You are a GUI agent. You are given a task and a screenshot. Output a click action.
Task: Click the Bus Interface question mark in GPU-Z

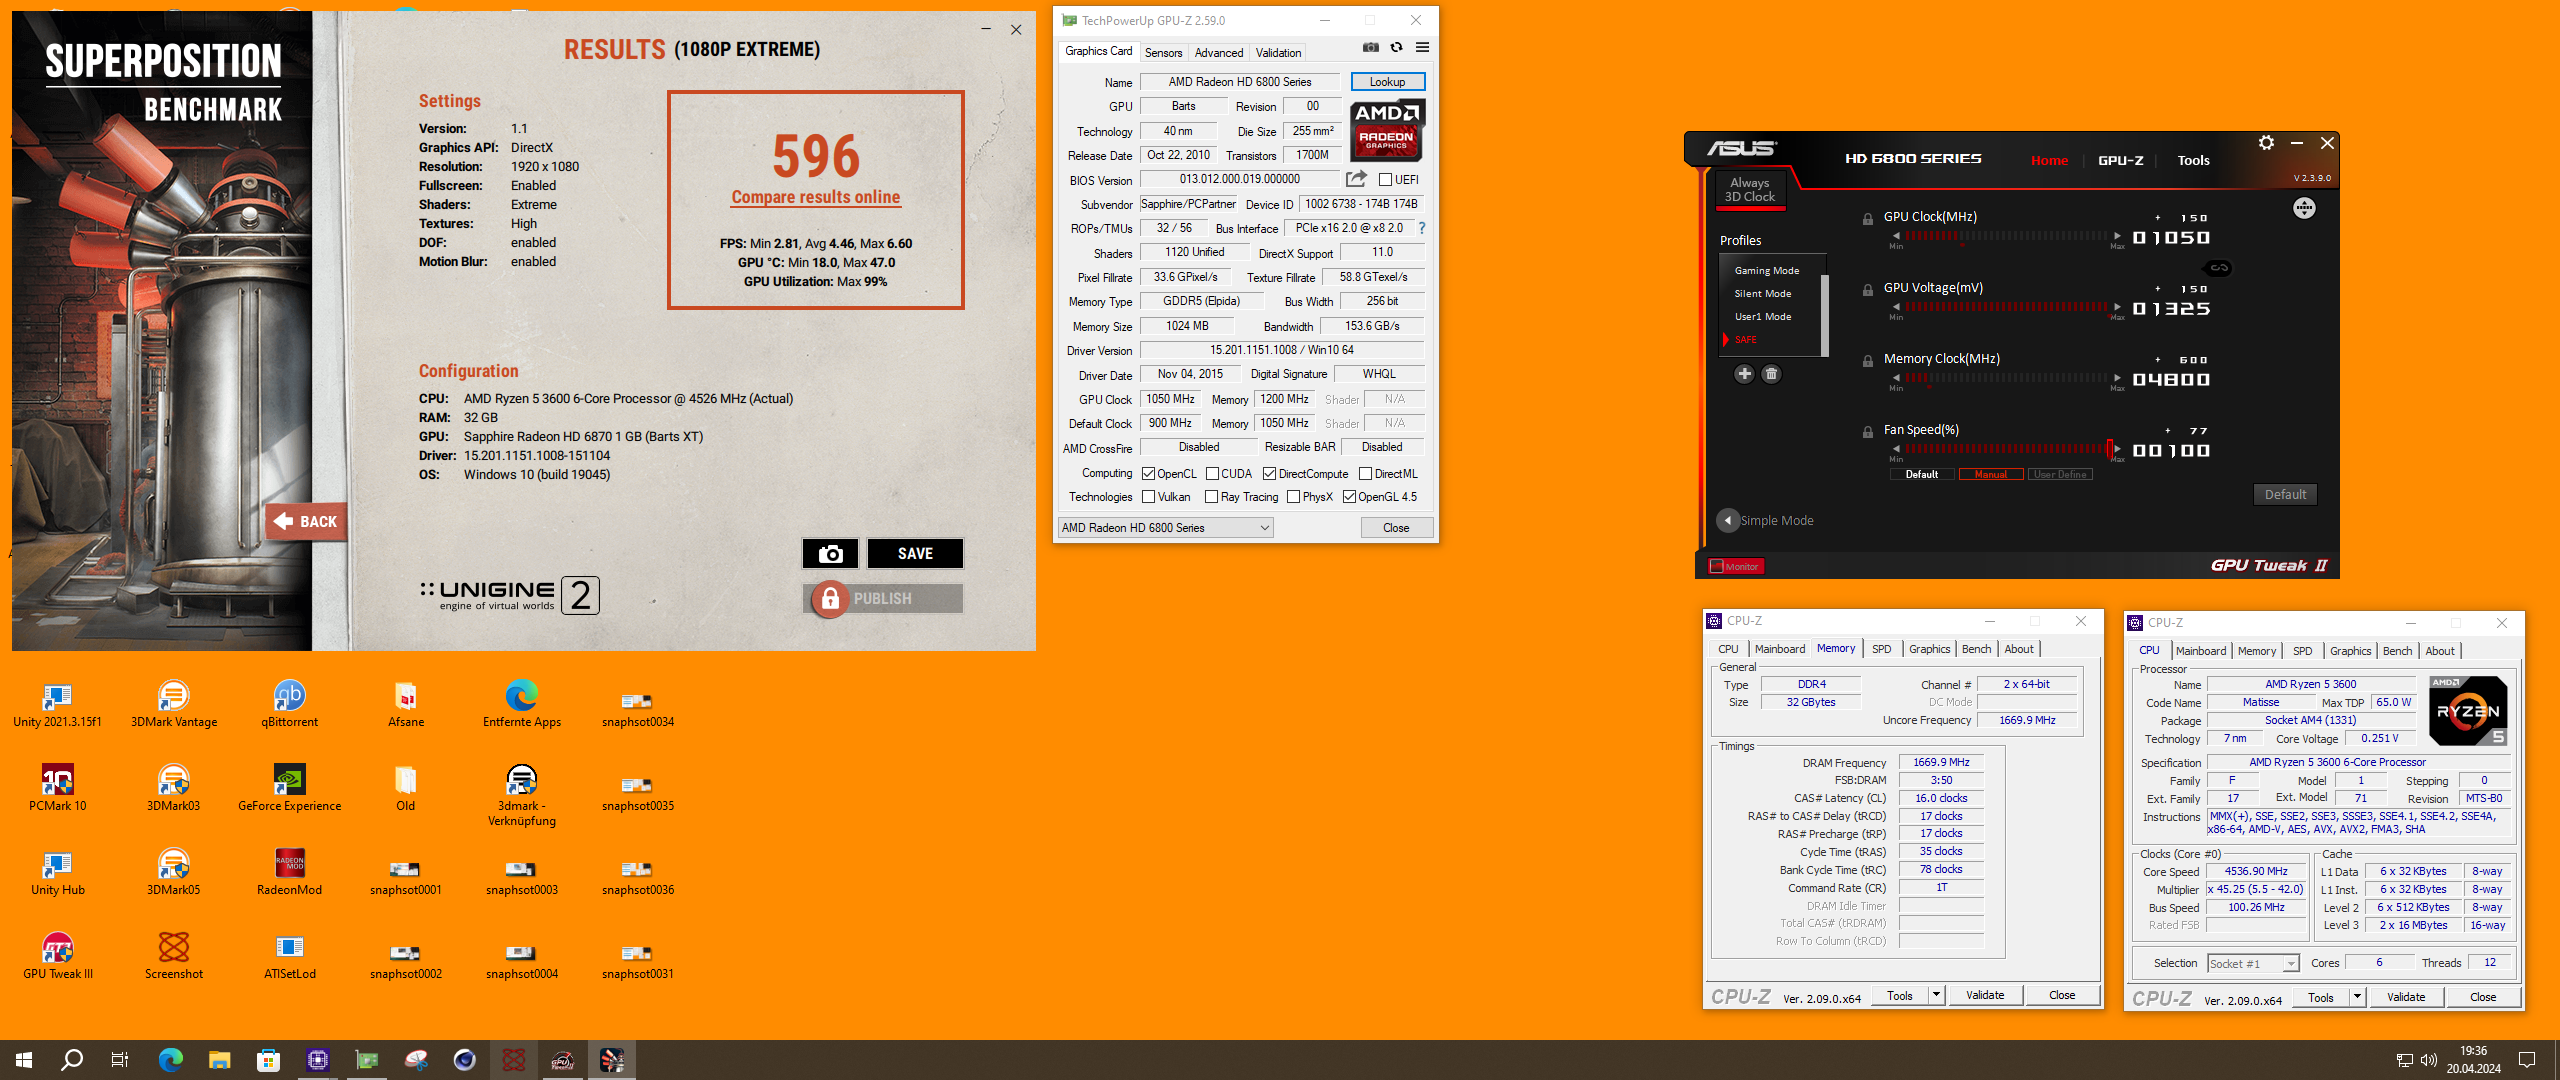(x=1422, y=228)
